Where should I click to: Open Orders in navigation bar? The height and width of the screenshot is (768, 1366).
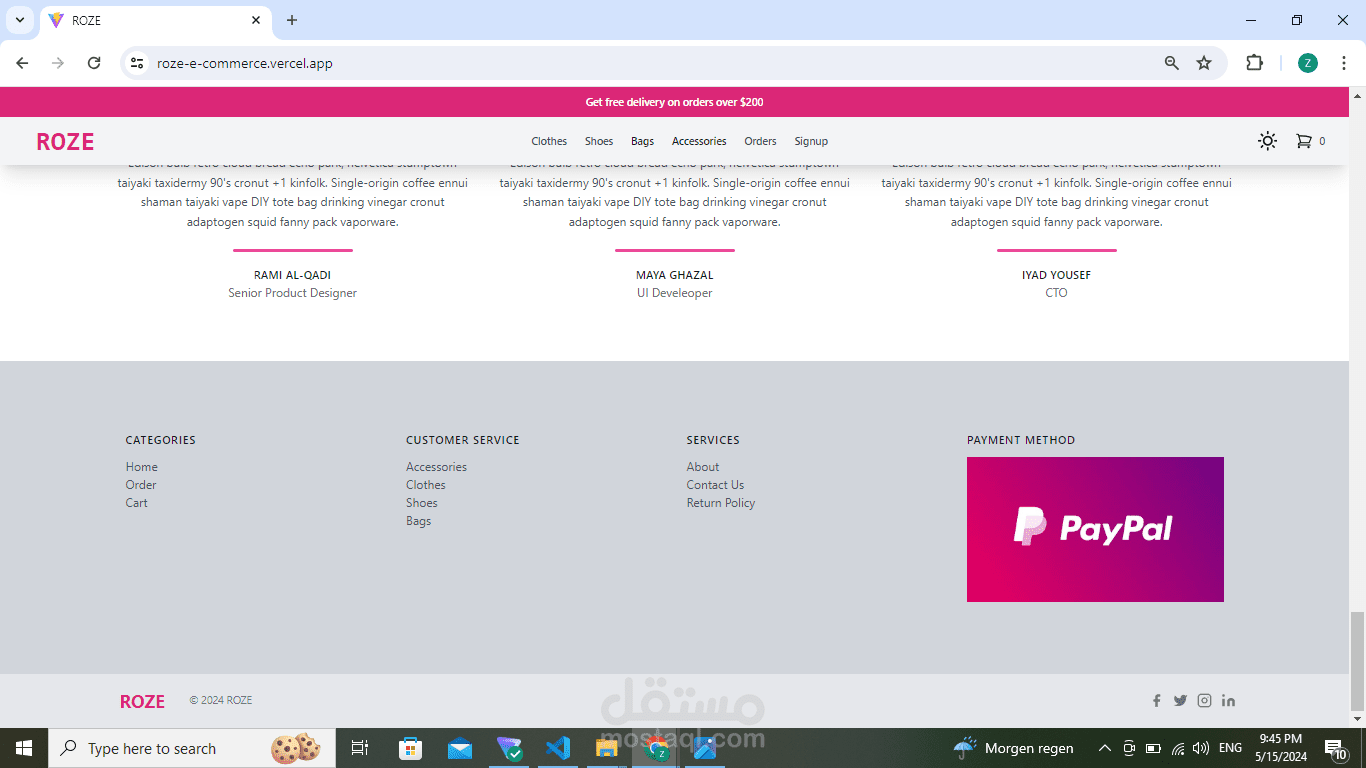click(x=760, y=141)
